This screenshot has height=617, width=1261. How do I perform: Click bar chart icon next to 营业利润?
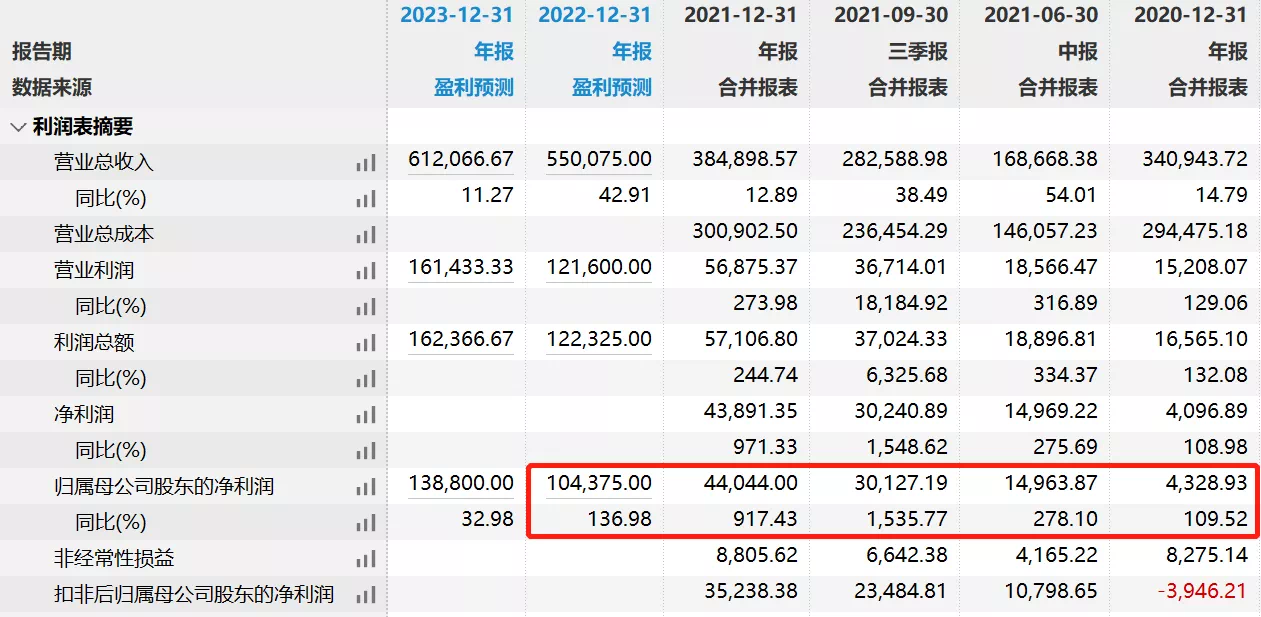(366, 271)
